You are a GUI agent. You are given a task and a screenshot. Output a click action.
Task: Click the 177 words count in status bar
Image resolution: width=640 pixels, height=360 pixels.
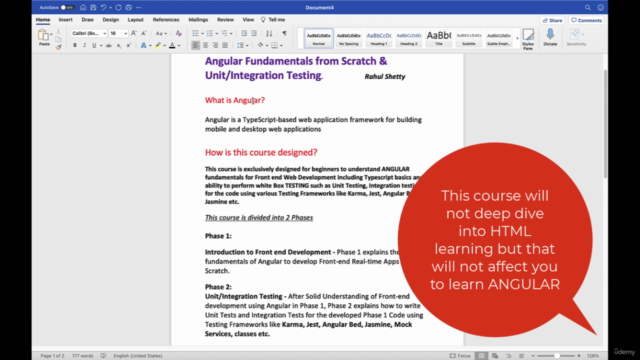tap(82, 356)
